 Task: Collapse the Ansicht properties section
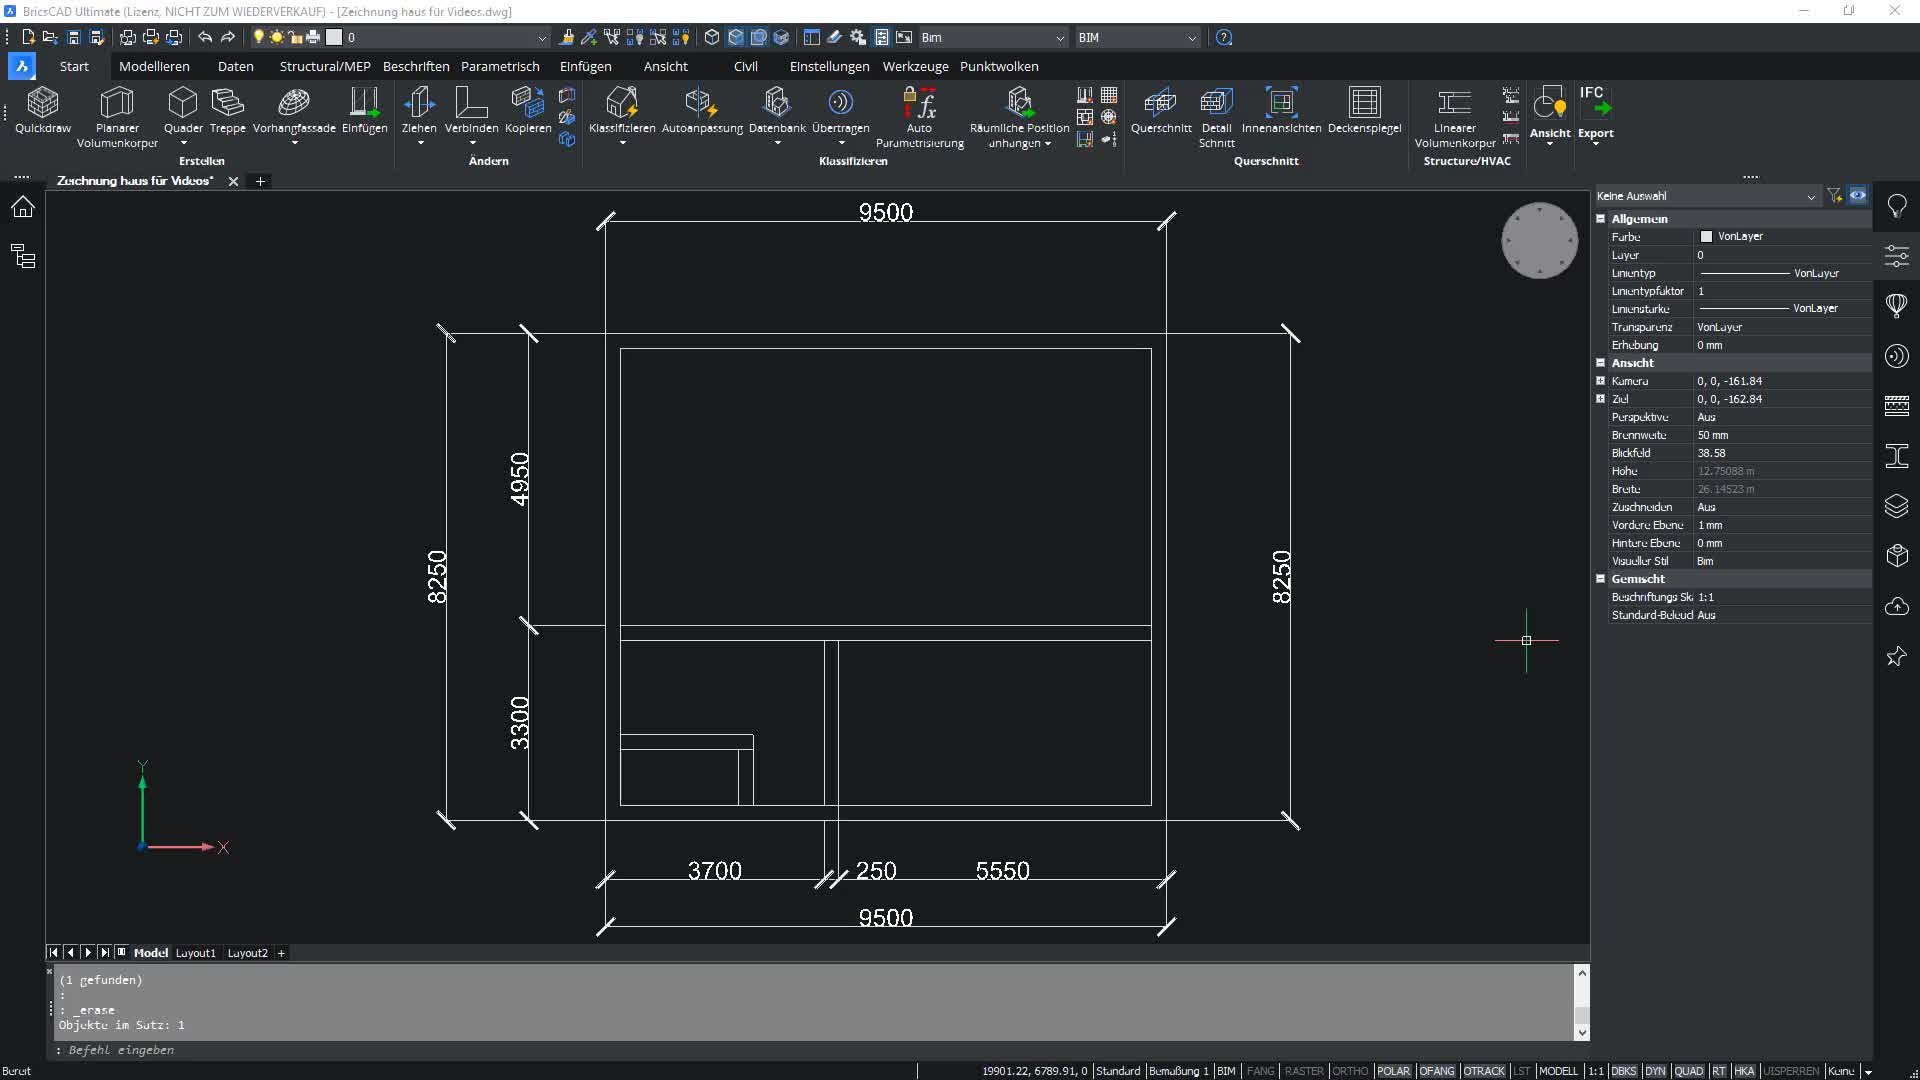(1600, 363)
